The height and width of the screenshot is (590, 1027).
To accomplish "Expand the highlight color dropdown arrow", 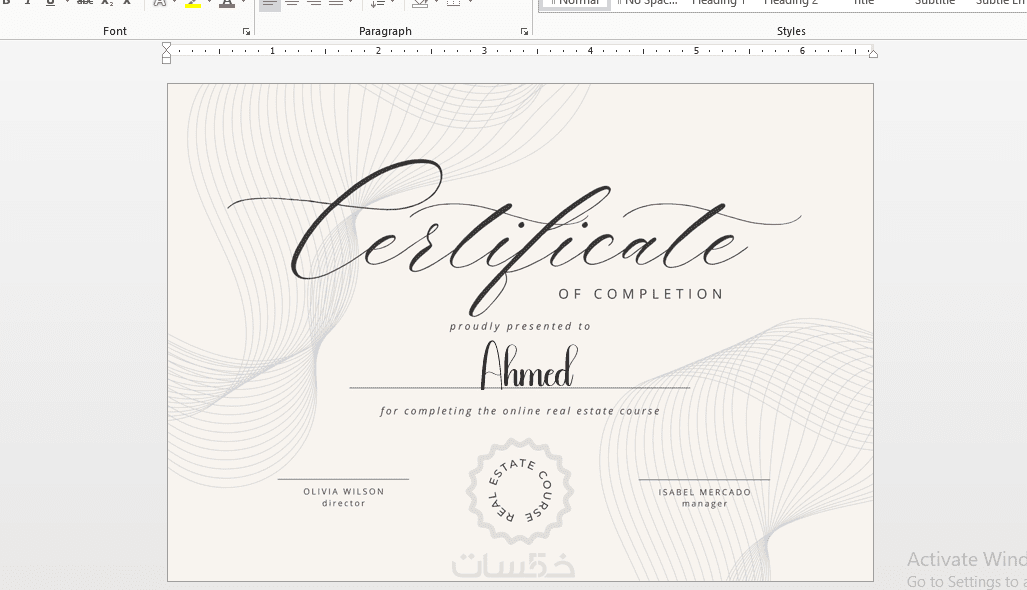I will pyautogui.click(x=209, y=3).
